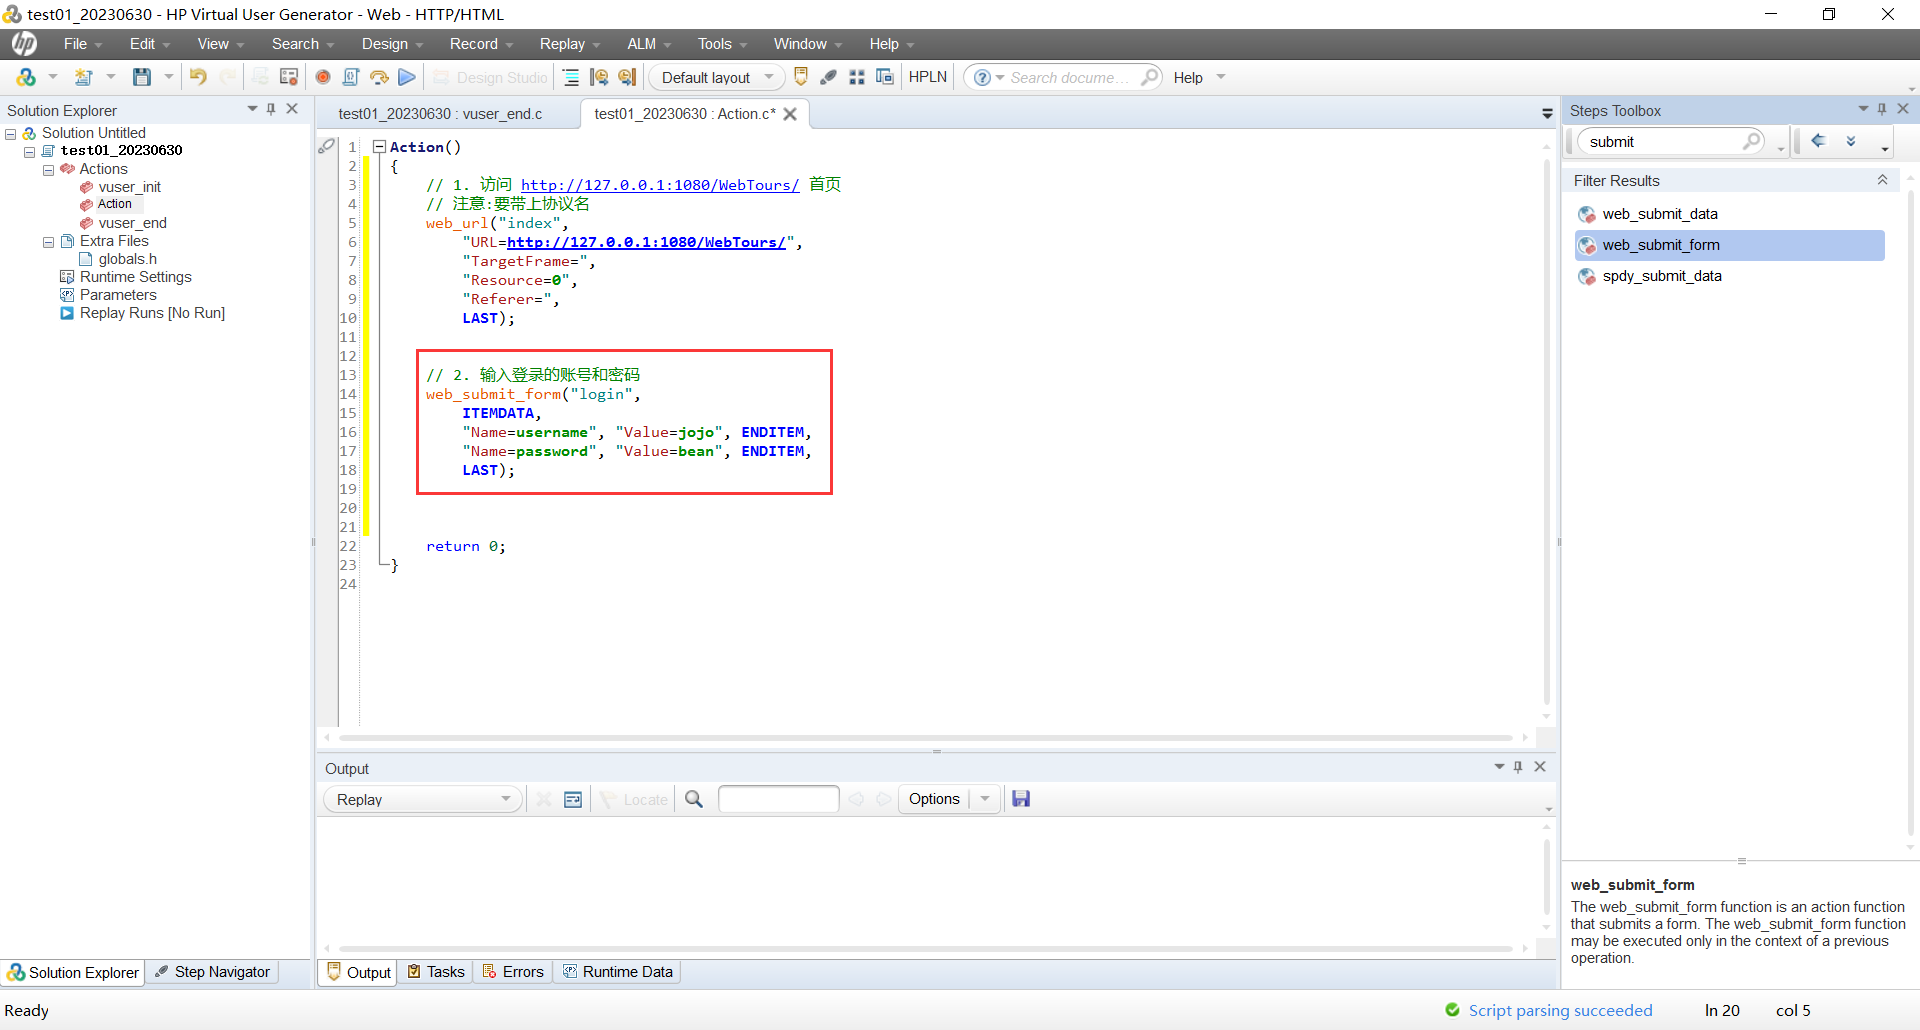Save the output log with the floppy icon
Viewport: 1920px width, 1030px height.
tap(1021, 799)
